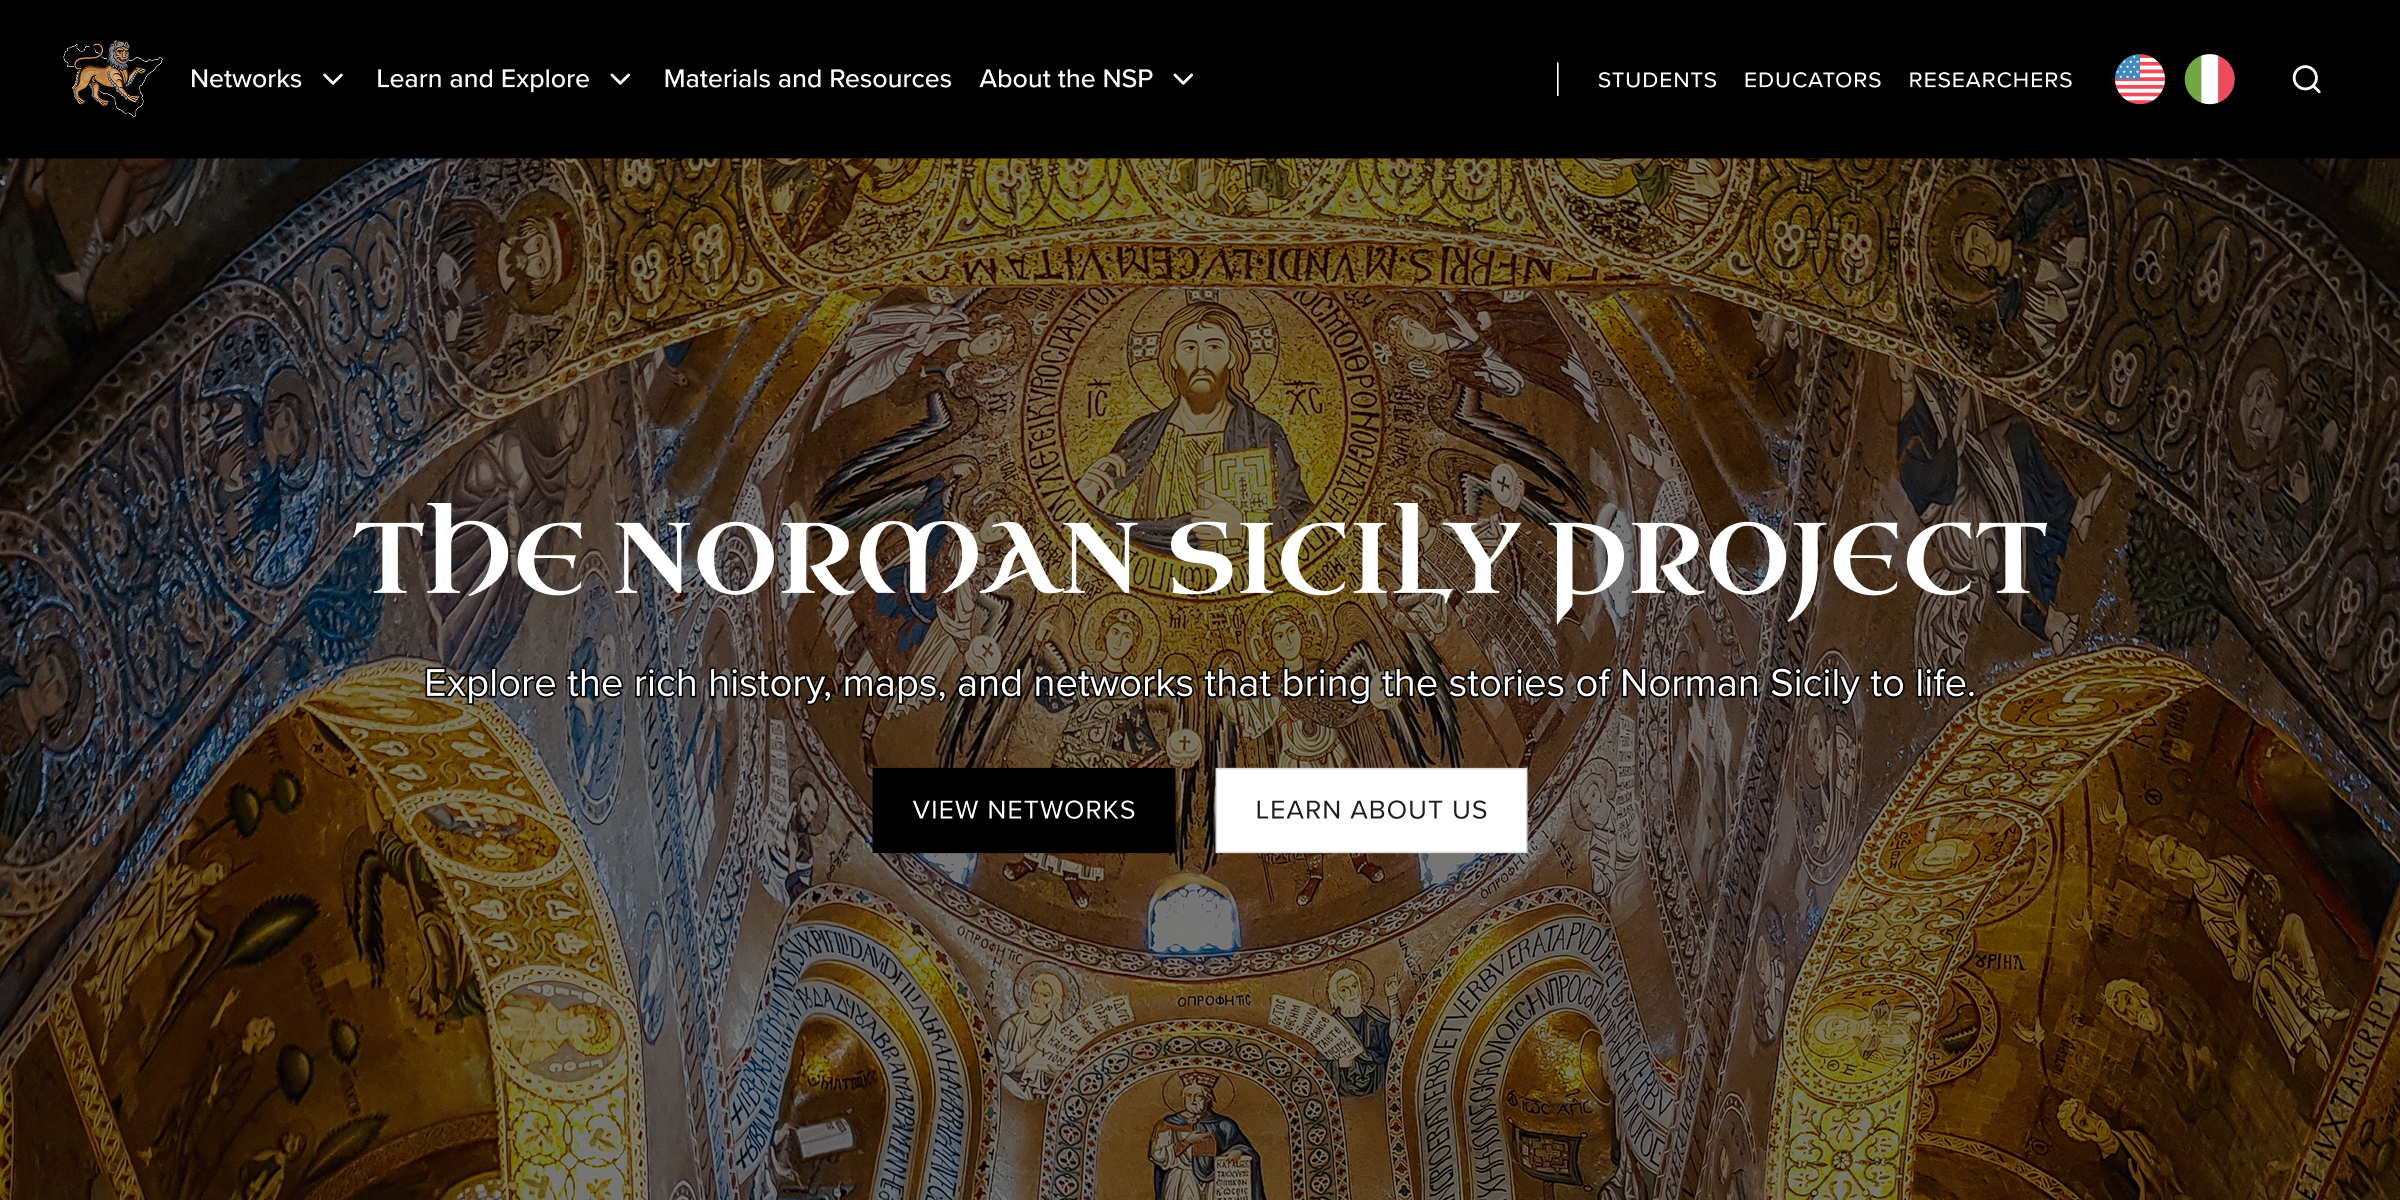Open the Learn and Explore menu
2400x1200 pixels.
pos(483,79)
